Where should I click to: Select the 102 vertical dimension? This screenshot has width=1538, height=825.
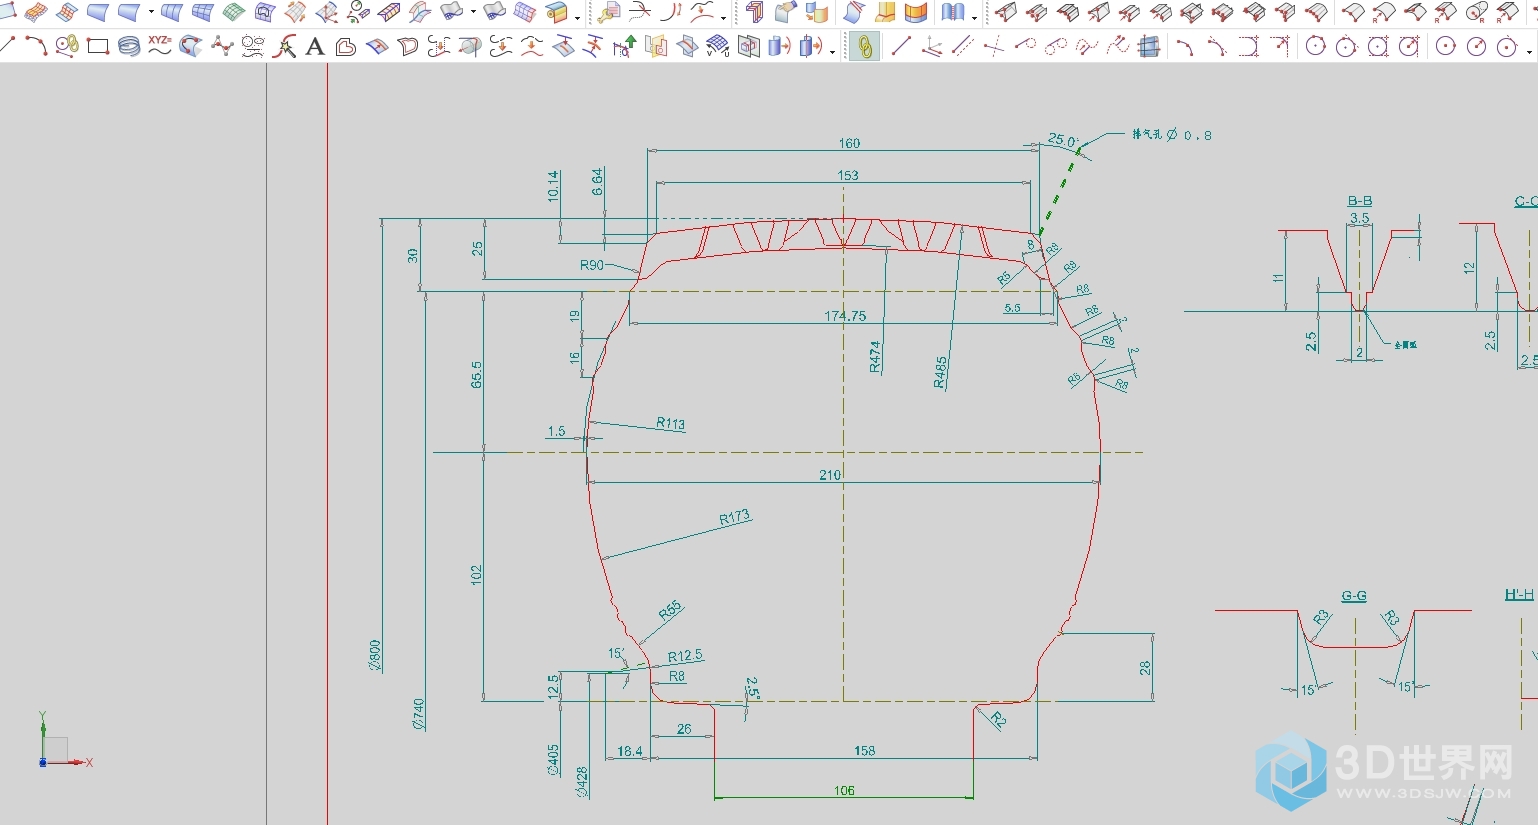476,574
